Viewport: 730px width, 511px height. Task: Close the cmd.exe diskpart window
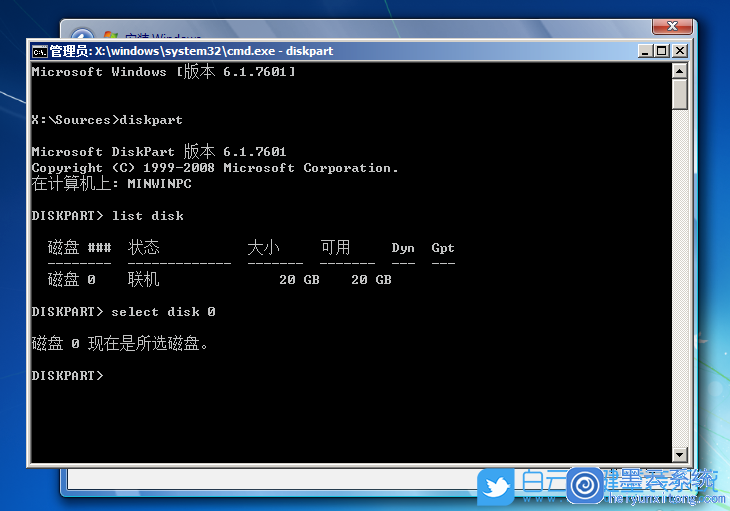680,51
